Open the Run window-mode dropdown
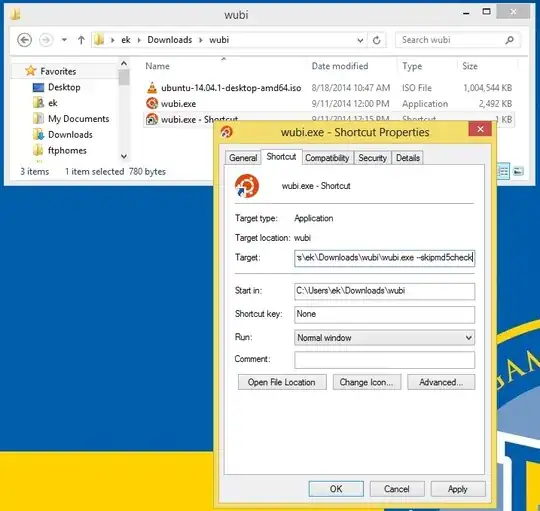 [x=384, y=338]
